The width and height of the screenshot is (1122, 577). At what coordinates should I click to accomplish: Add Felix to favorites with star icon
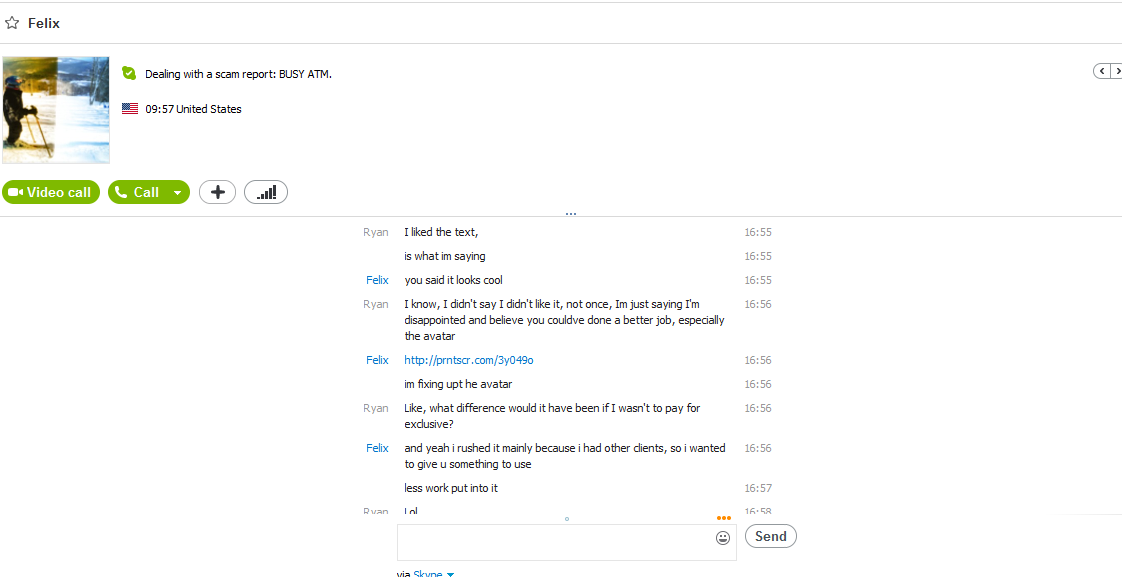11,23
